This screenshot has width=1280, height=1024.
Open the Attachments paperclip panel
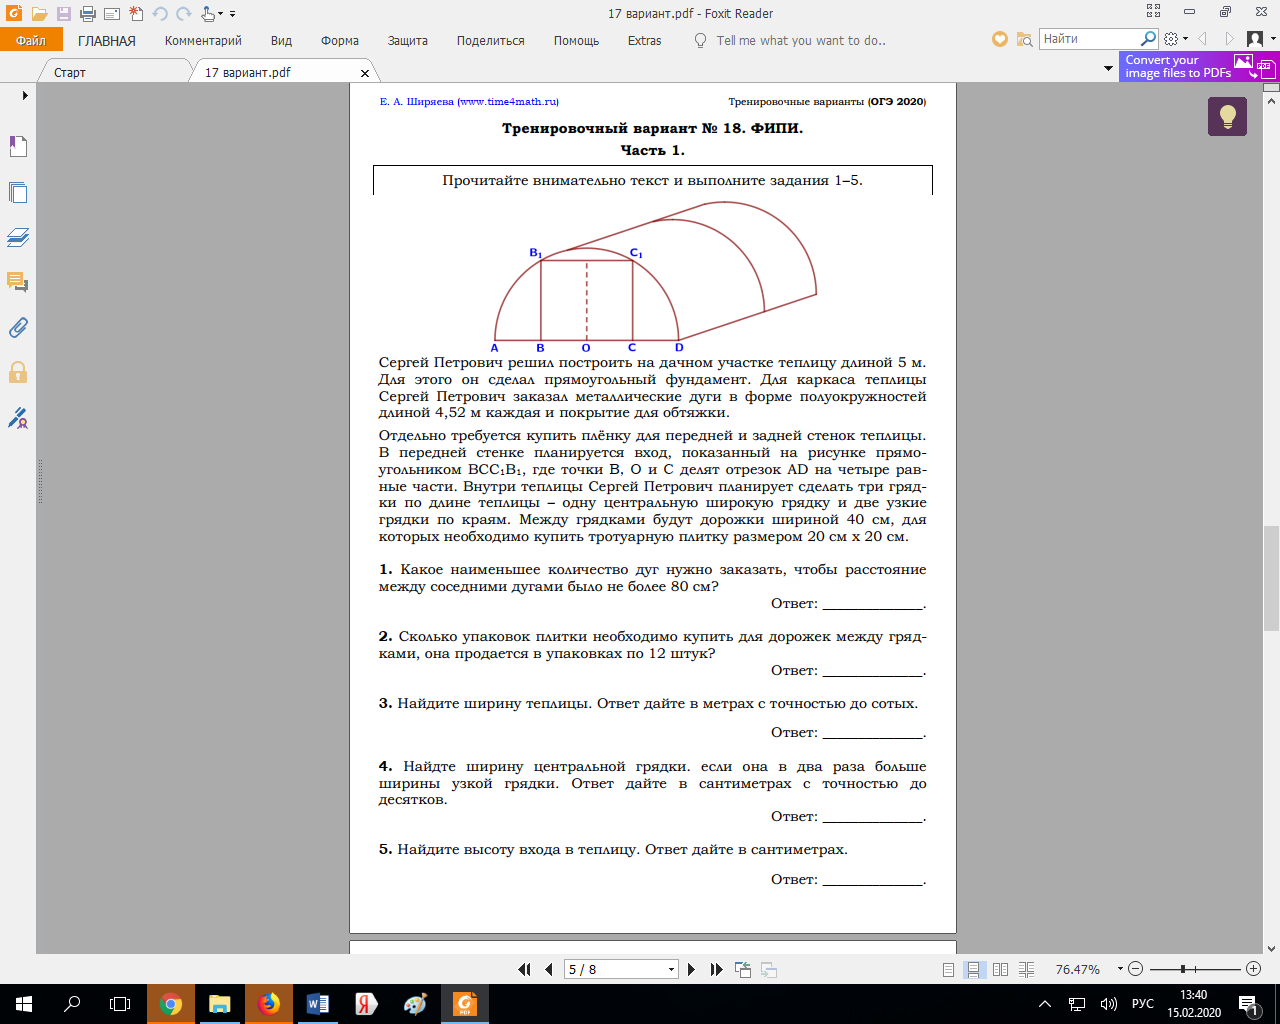(18, 327)
